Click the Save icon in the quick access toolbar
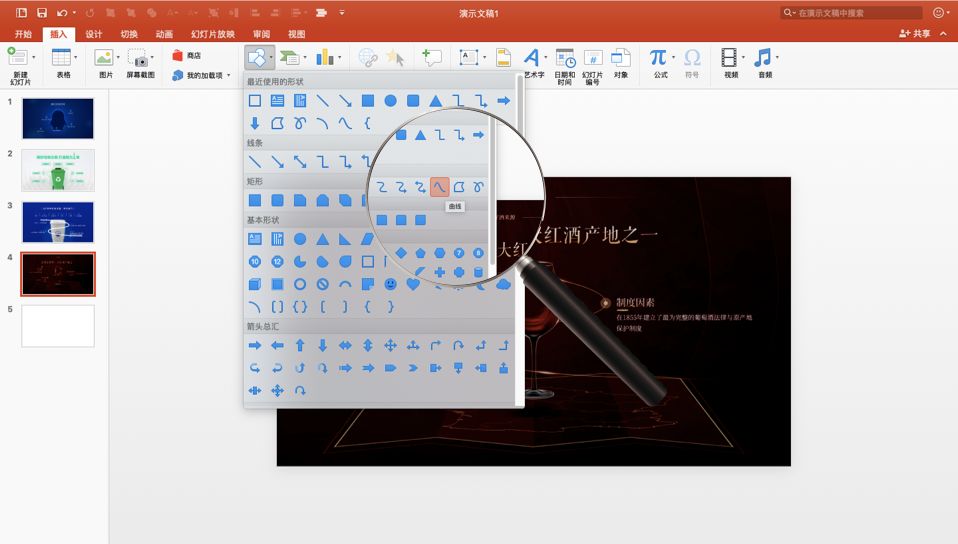Viewport: 958px width, 544px height. (42, 12)
